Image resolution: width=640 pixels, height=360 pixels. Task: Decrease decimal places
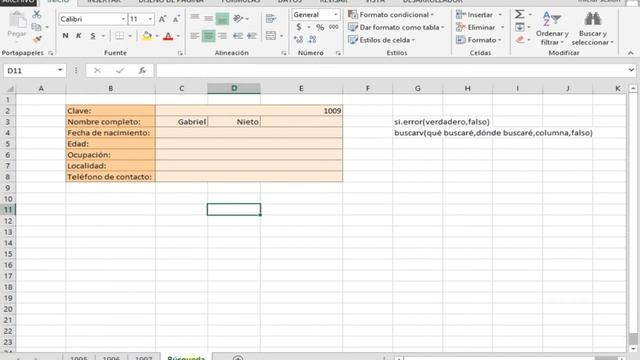point(312,39)
